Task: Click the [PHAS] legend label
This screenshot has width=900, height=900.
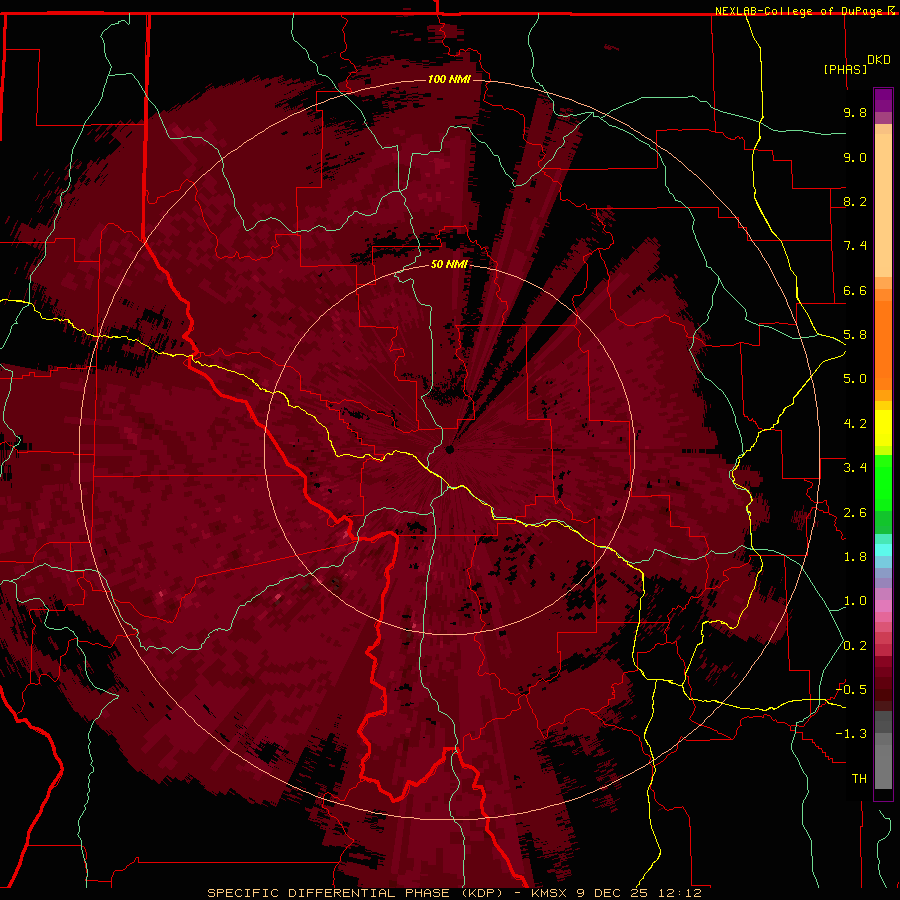Action: pyautogui.click(x=845, y=69)
